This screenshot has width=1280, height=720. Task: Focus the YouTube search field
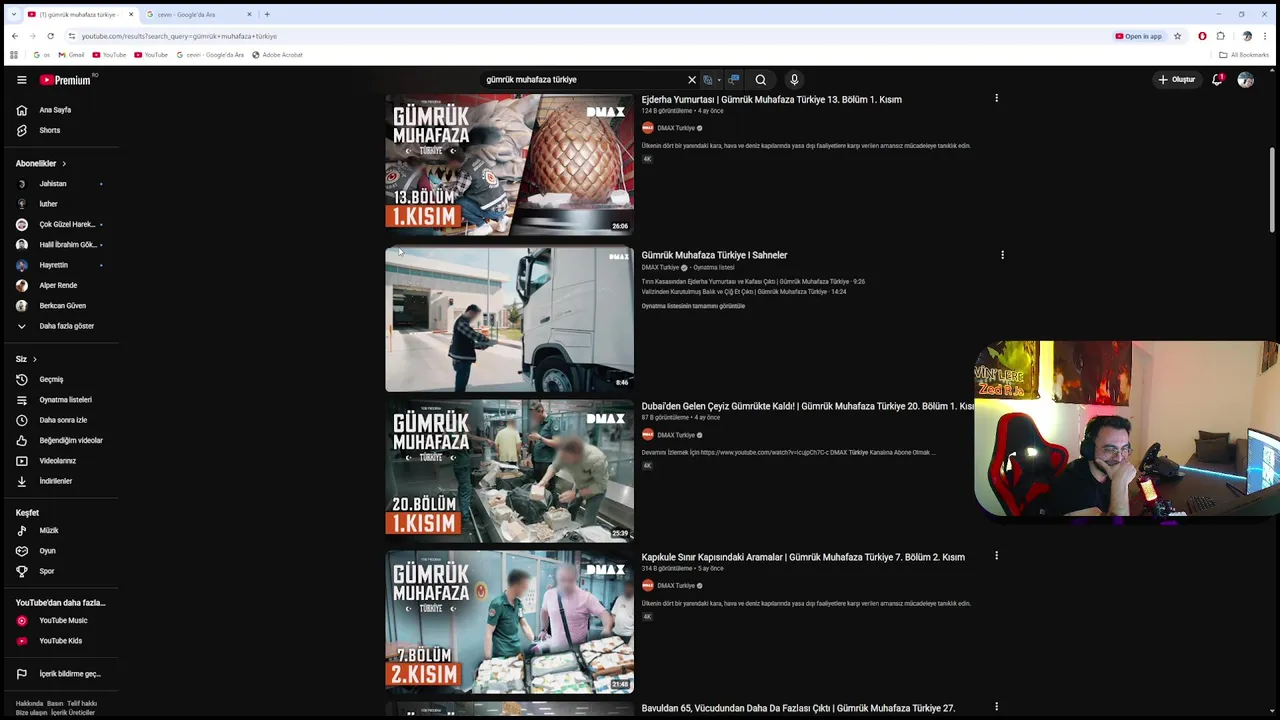coord(580,80)
